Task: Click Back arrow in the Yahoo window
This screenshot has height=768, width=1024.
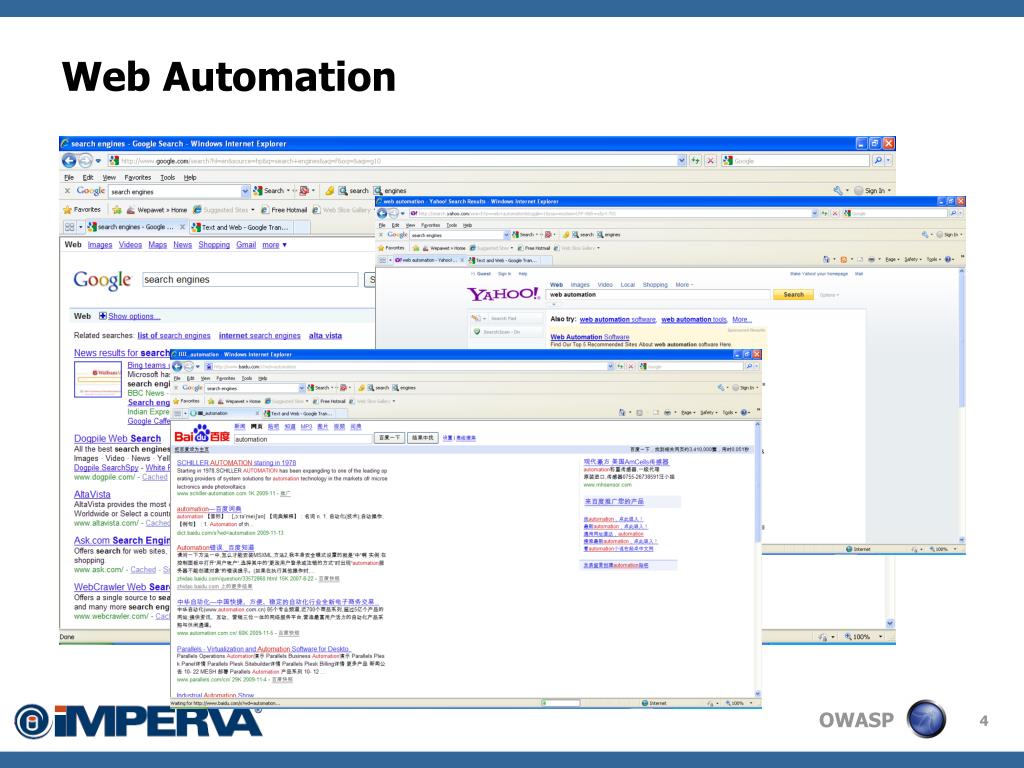Action: [382, 214]
